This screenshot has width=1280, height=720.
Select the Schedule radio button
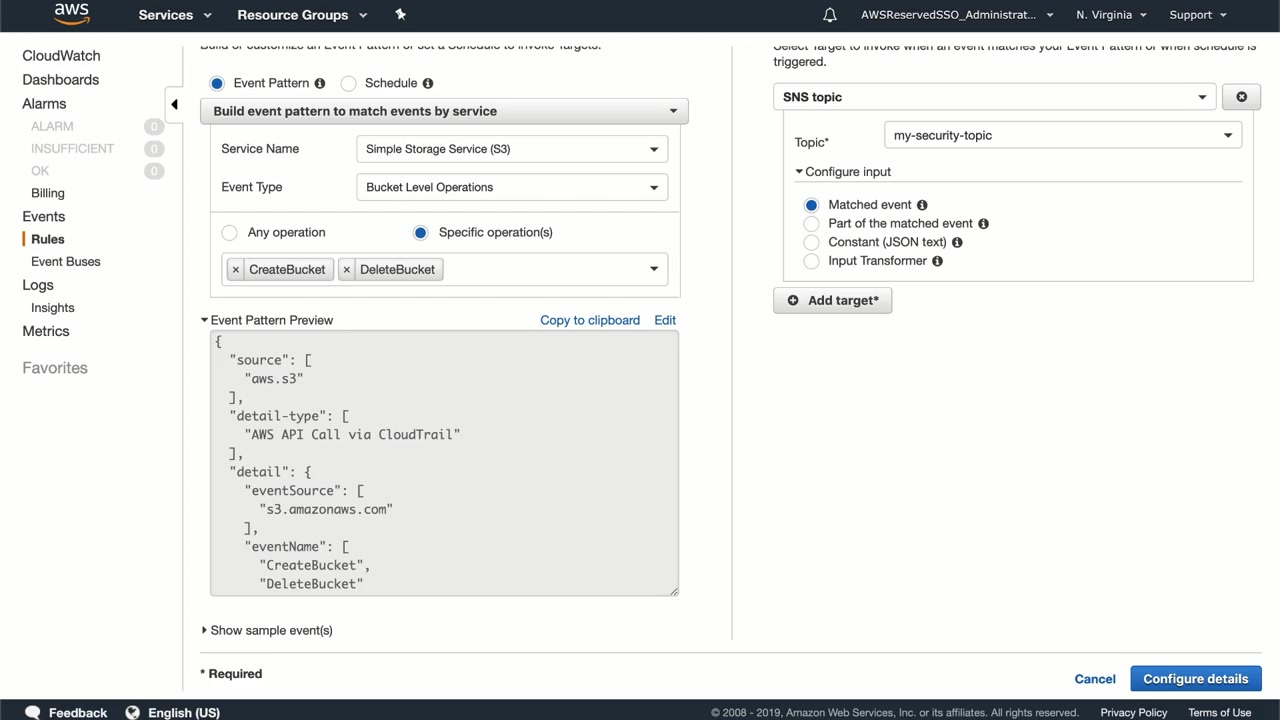[349, 83]
